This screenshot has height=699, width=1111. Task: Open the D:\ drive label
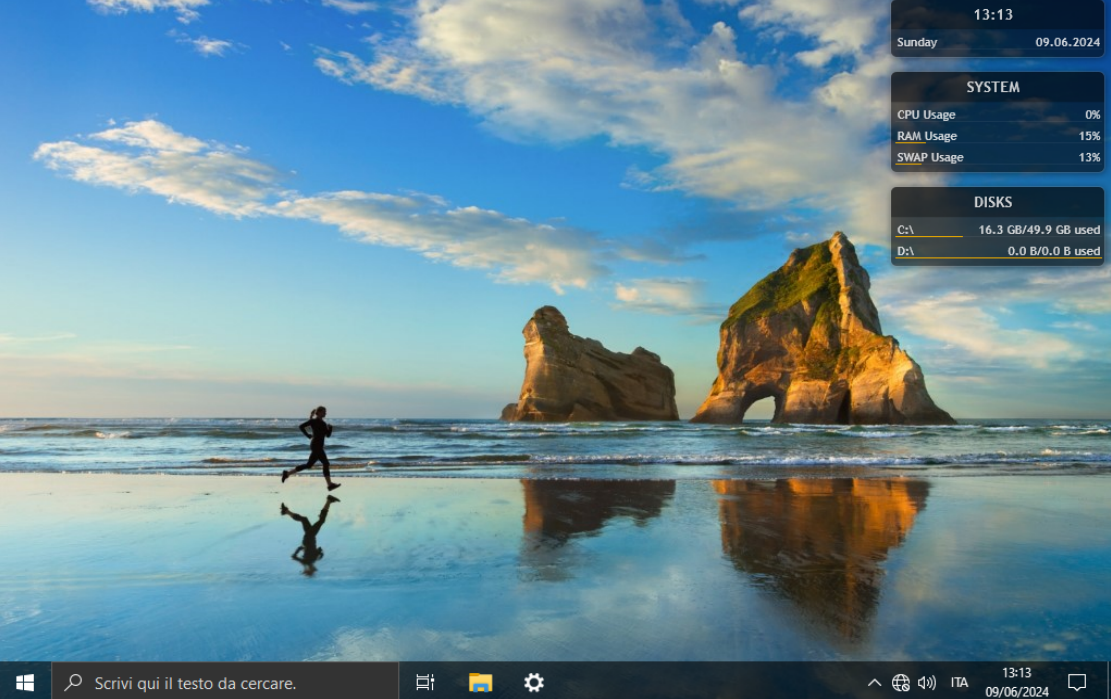tap(906, 250)
